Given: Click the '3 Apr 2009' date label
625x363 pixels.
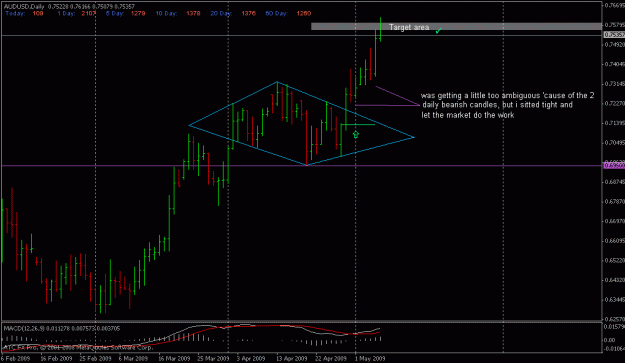Looking at the screenshot, I should tap(251, 358).
